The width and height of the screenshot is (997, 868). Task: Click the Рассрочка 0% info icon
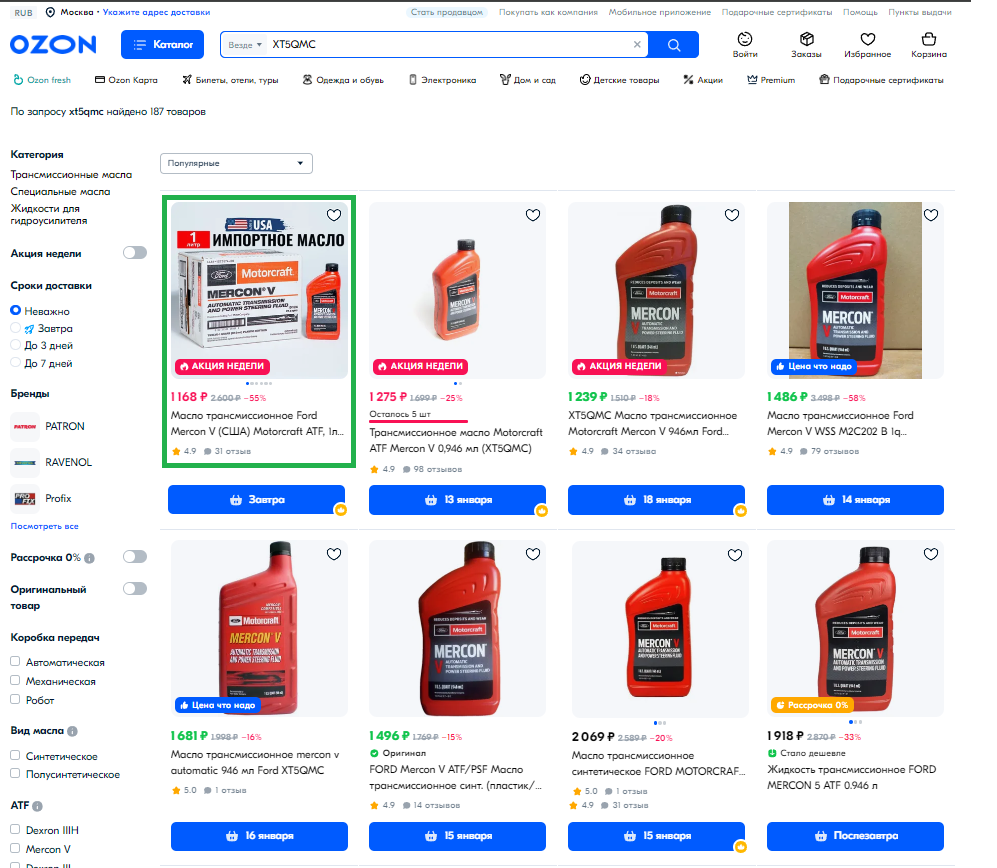[90, 558]
